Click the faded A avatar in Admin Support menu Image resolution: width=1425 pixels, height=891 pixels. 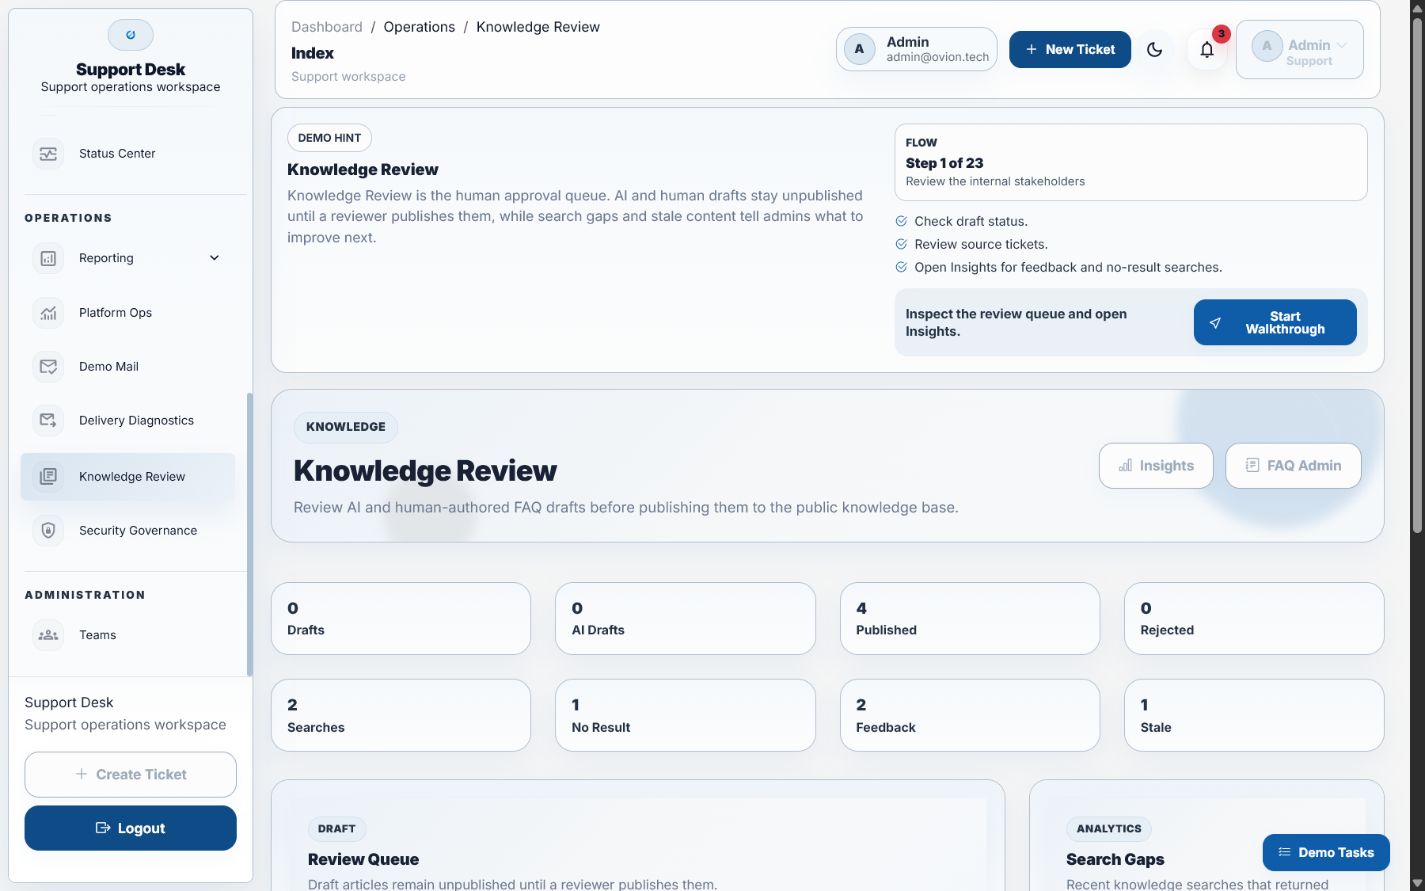pos(1267,46)
